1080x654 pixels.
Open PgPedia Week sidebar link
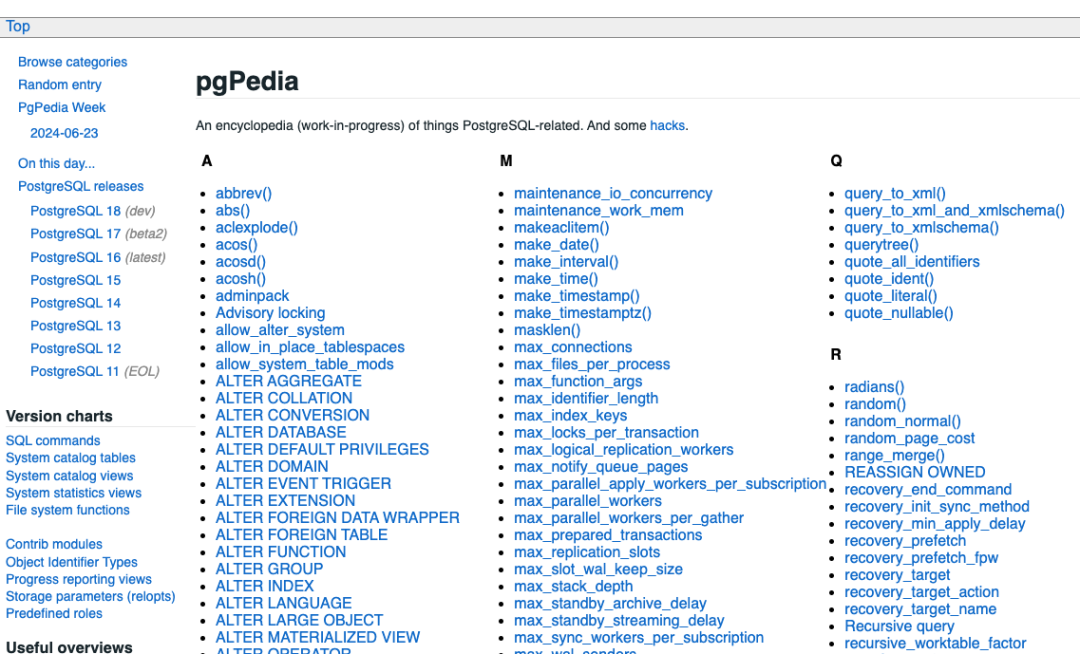point(62,107)
